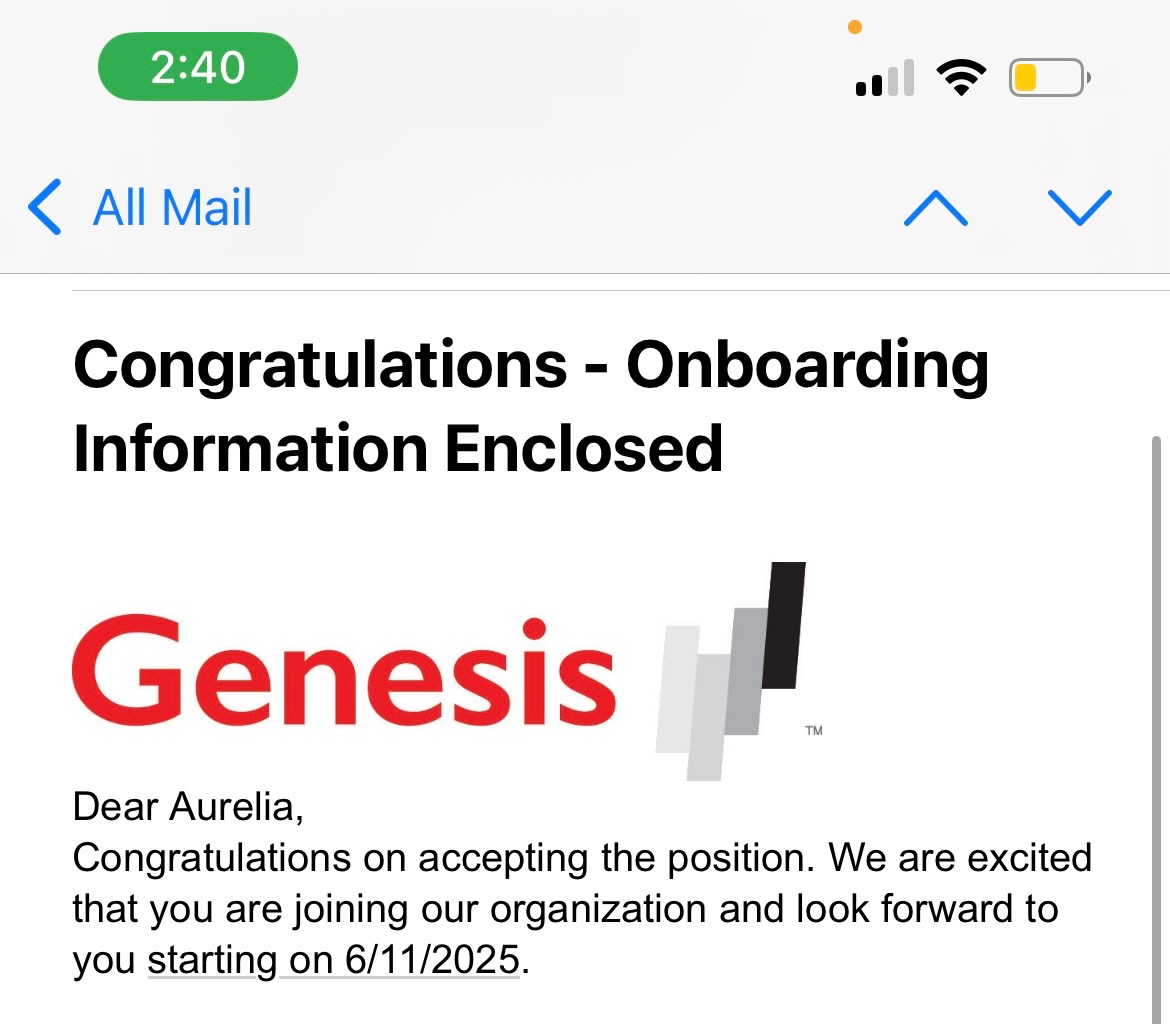The image size is (1170, 1024).
Task: Open the underlined "starting on 6/11/2025" date link
Action: (334, 961)
